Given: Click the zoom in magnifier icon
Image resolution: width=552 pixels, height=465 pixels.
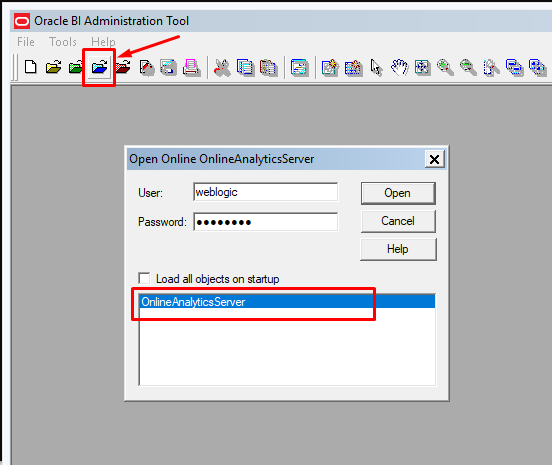Looking at the screenshot, I should [445, 68].
